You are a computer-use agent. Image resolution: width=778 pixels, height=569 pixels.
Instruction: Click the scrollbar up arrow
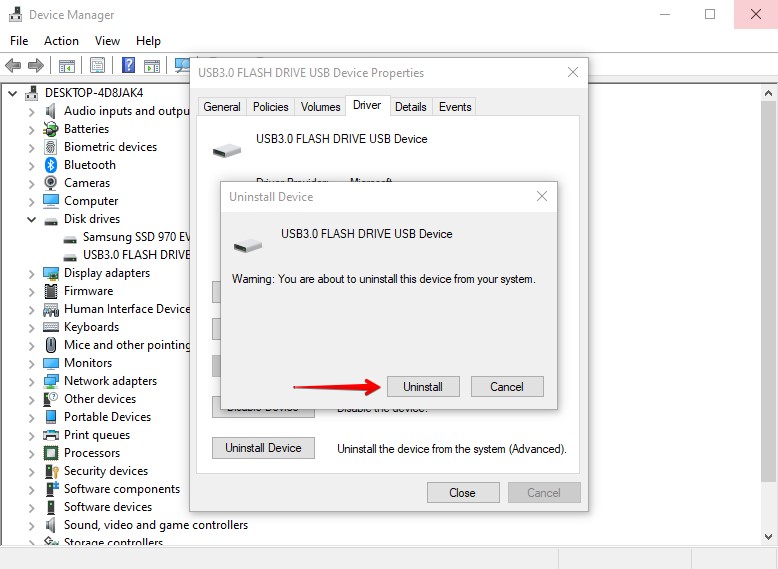coord(768,93)
